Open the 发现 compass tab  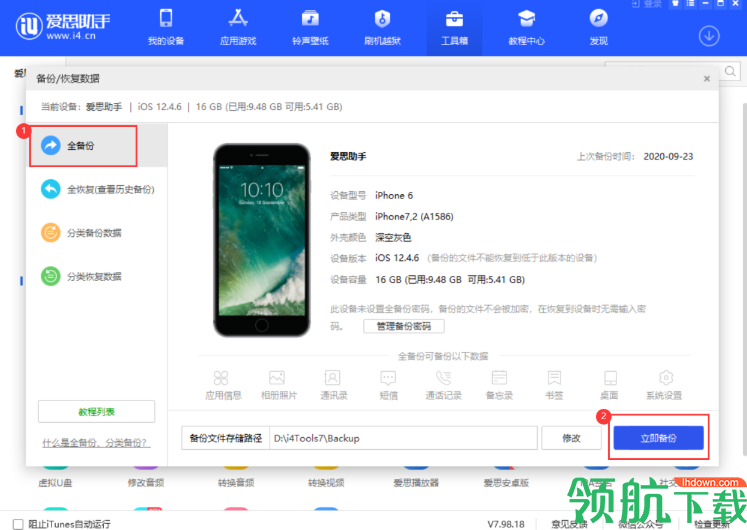[598, 28]
